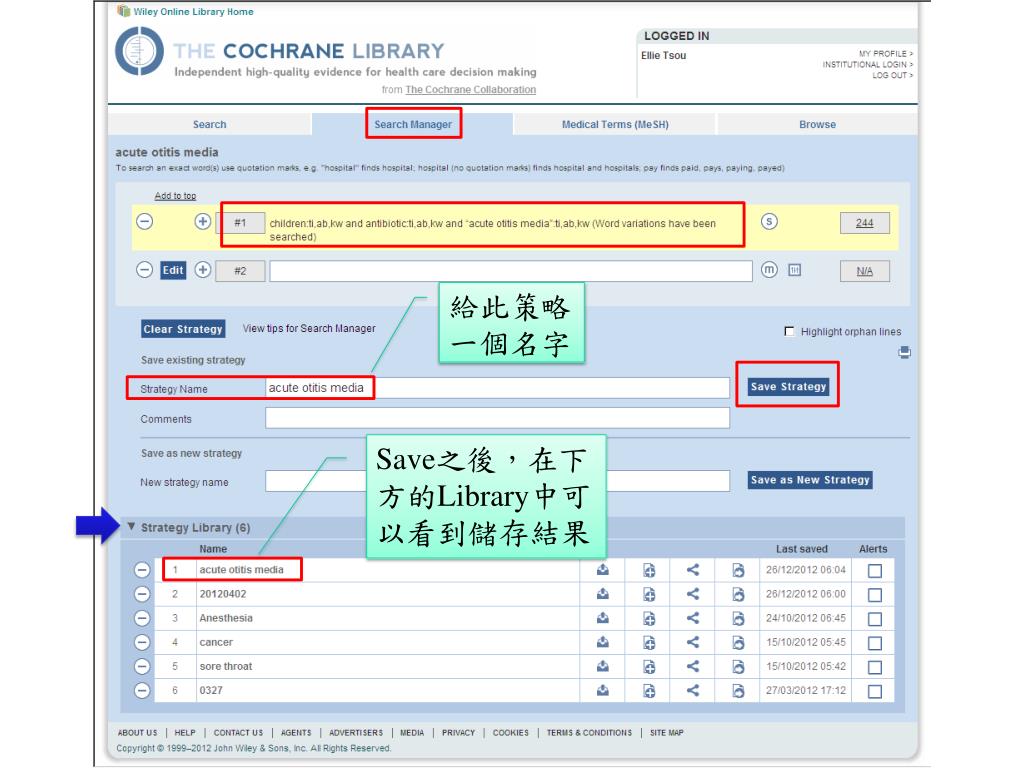Click the Cochrane Library circular logo
1024x768 pixels.
tap(139, 51)
